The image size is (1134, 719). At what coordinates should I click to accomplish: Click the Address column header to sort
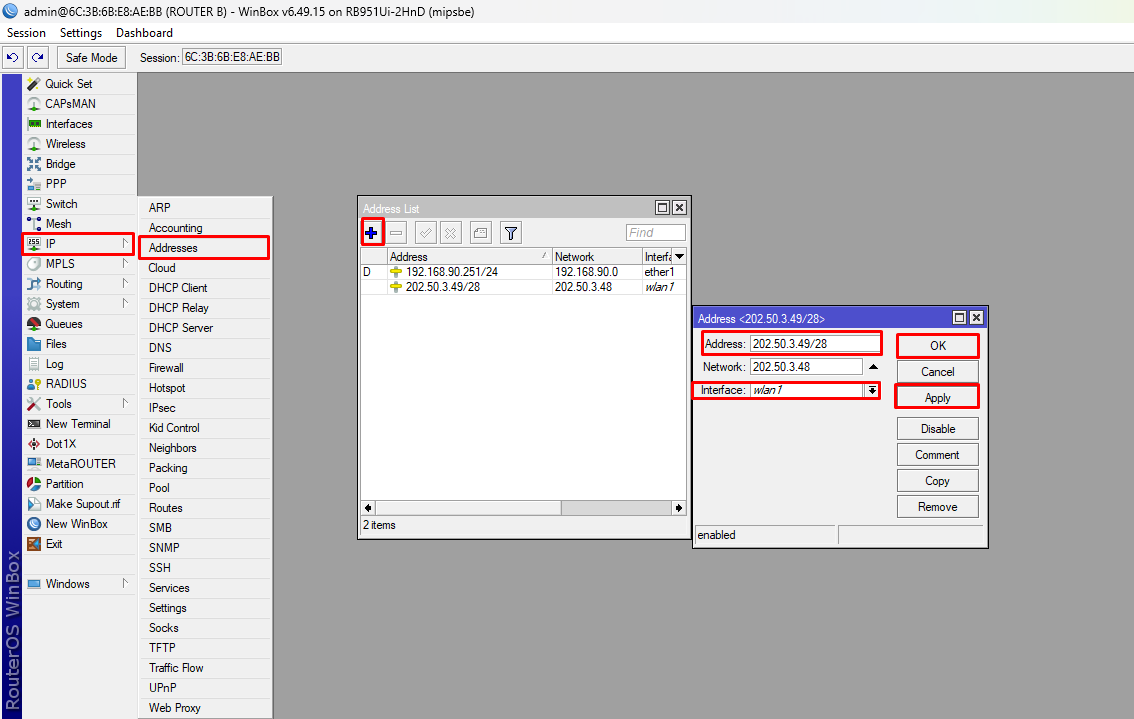pyautogui.click(x=469, y=257)
